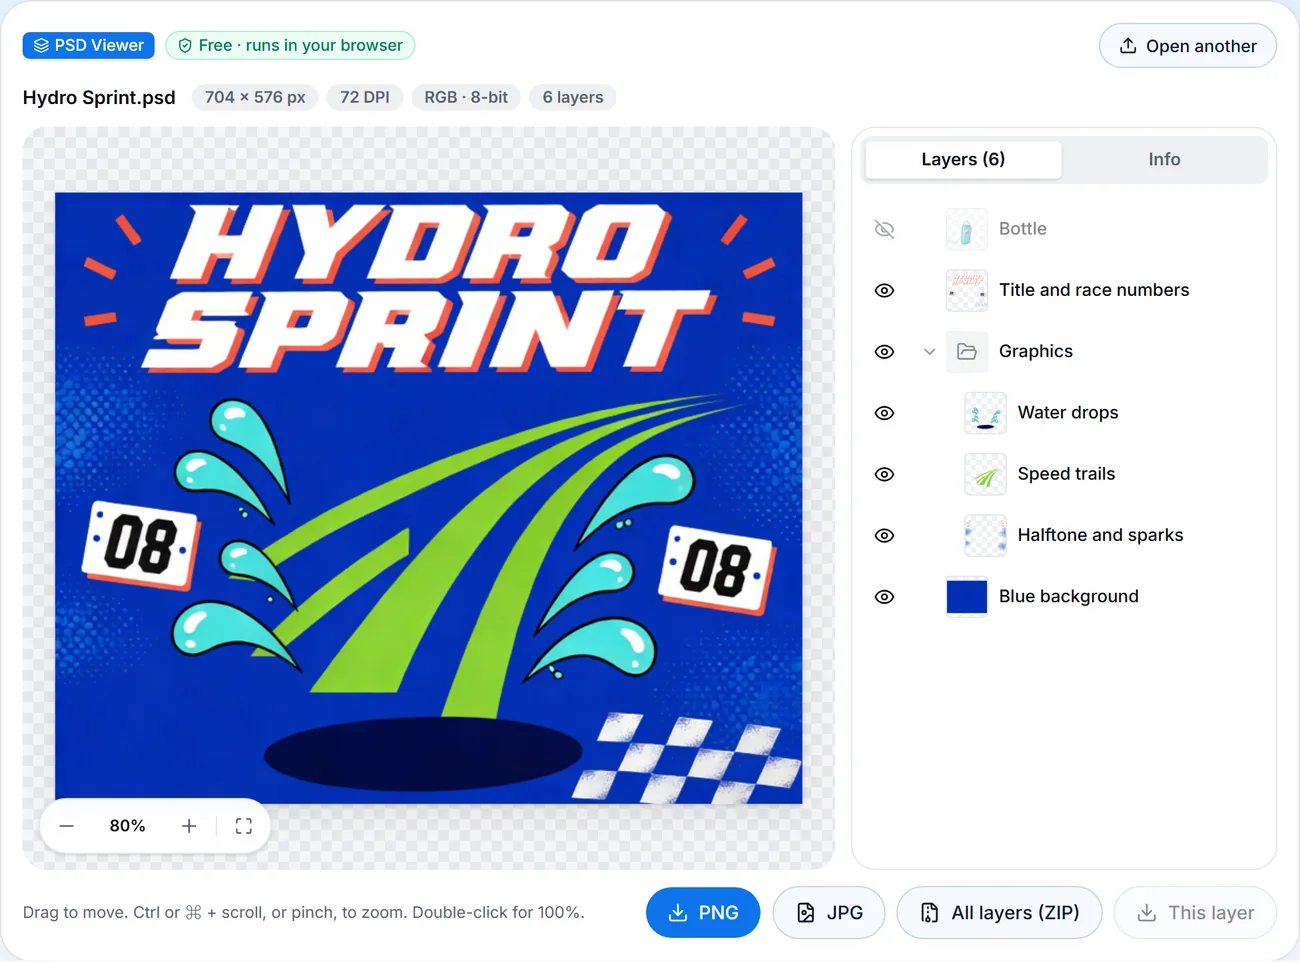Switch to the Layers (6) tab
The image size is (1300, 962).
(963, 160)
